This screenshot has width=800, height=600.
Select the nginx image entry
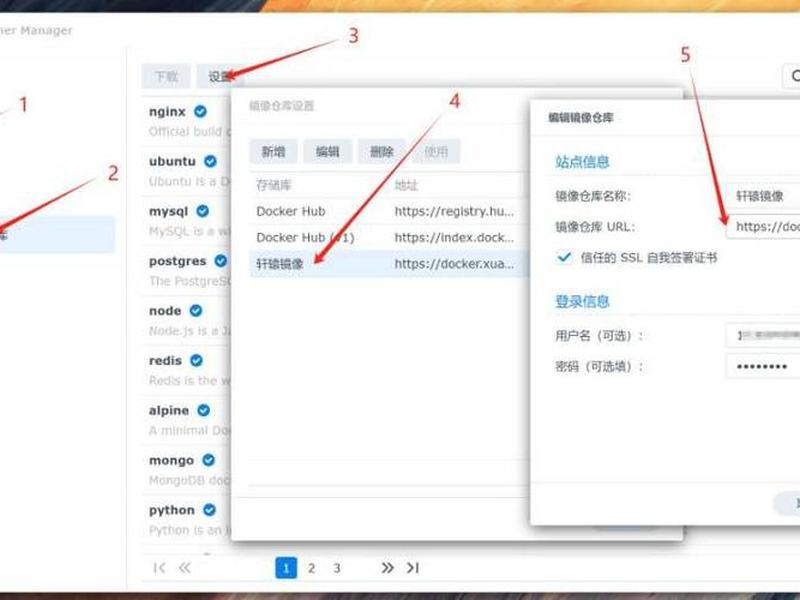187,121
